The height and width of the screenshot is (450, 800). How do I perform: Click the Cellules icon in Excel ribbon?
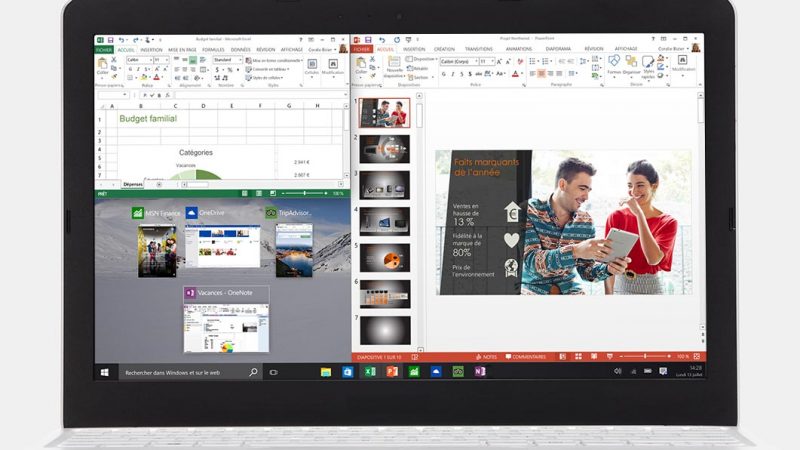pos(311,66)
